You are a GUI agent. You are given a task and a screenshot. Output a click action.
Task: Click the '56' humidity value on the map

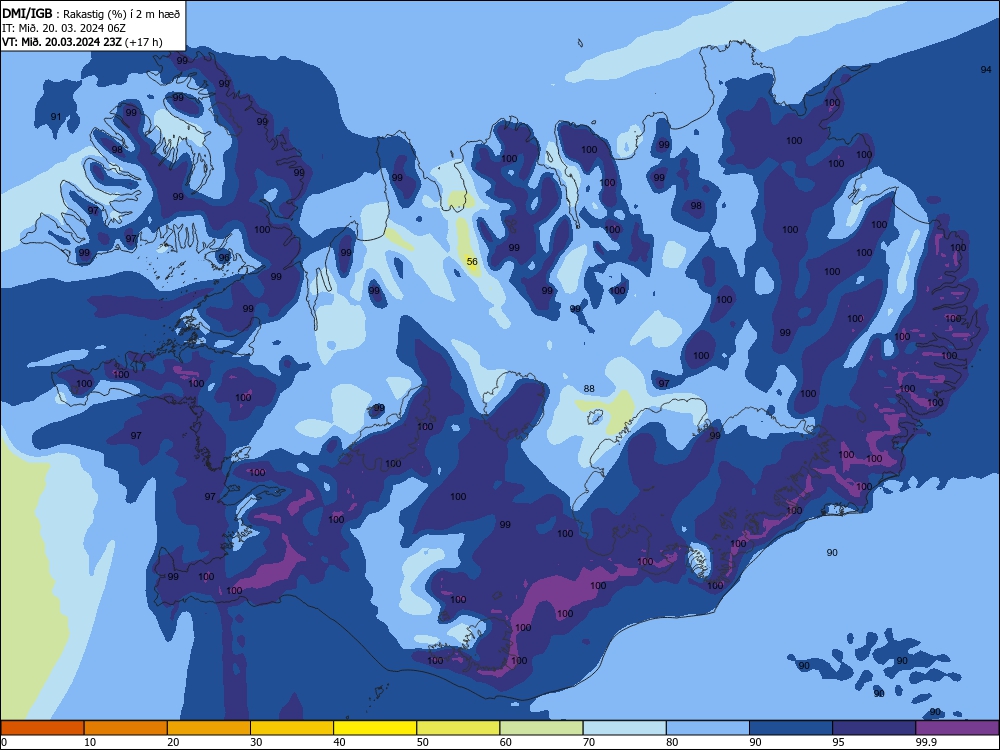point(472,261)
